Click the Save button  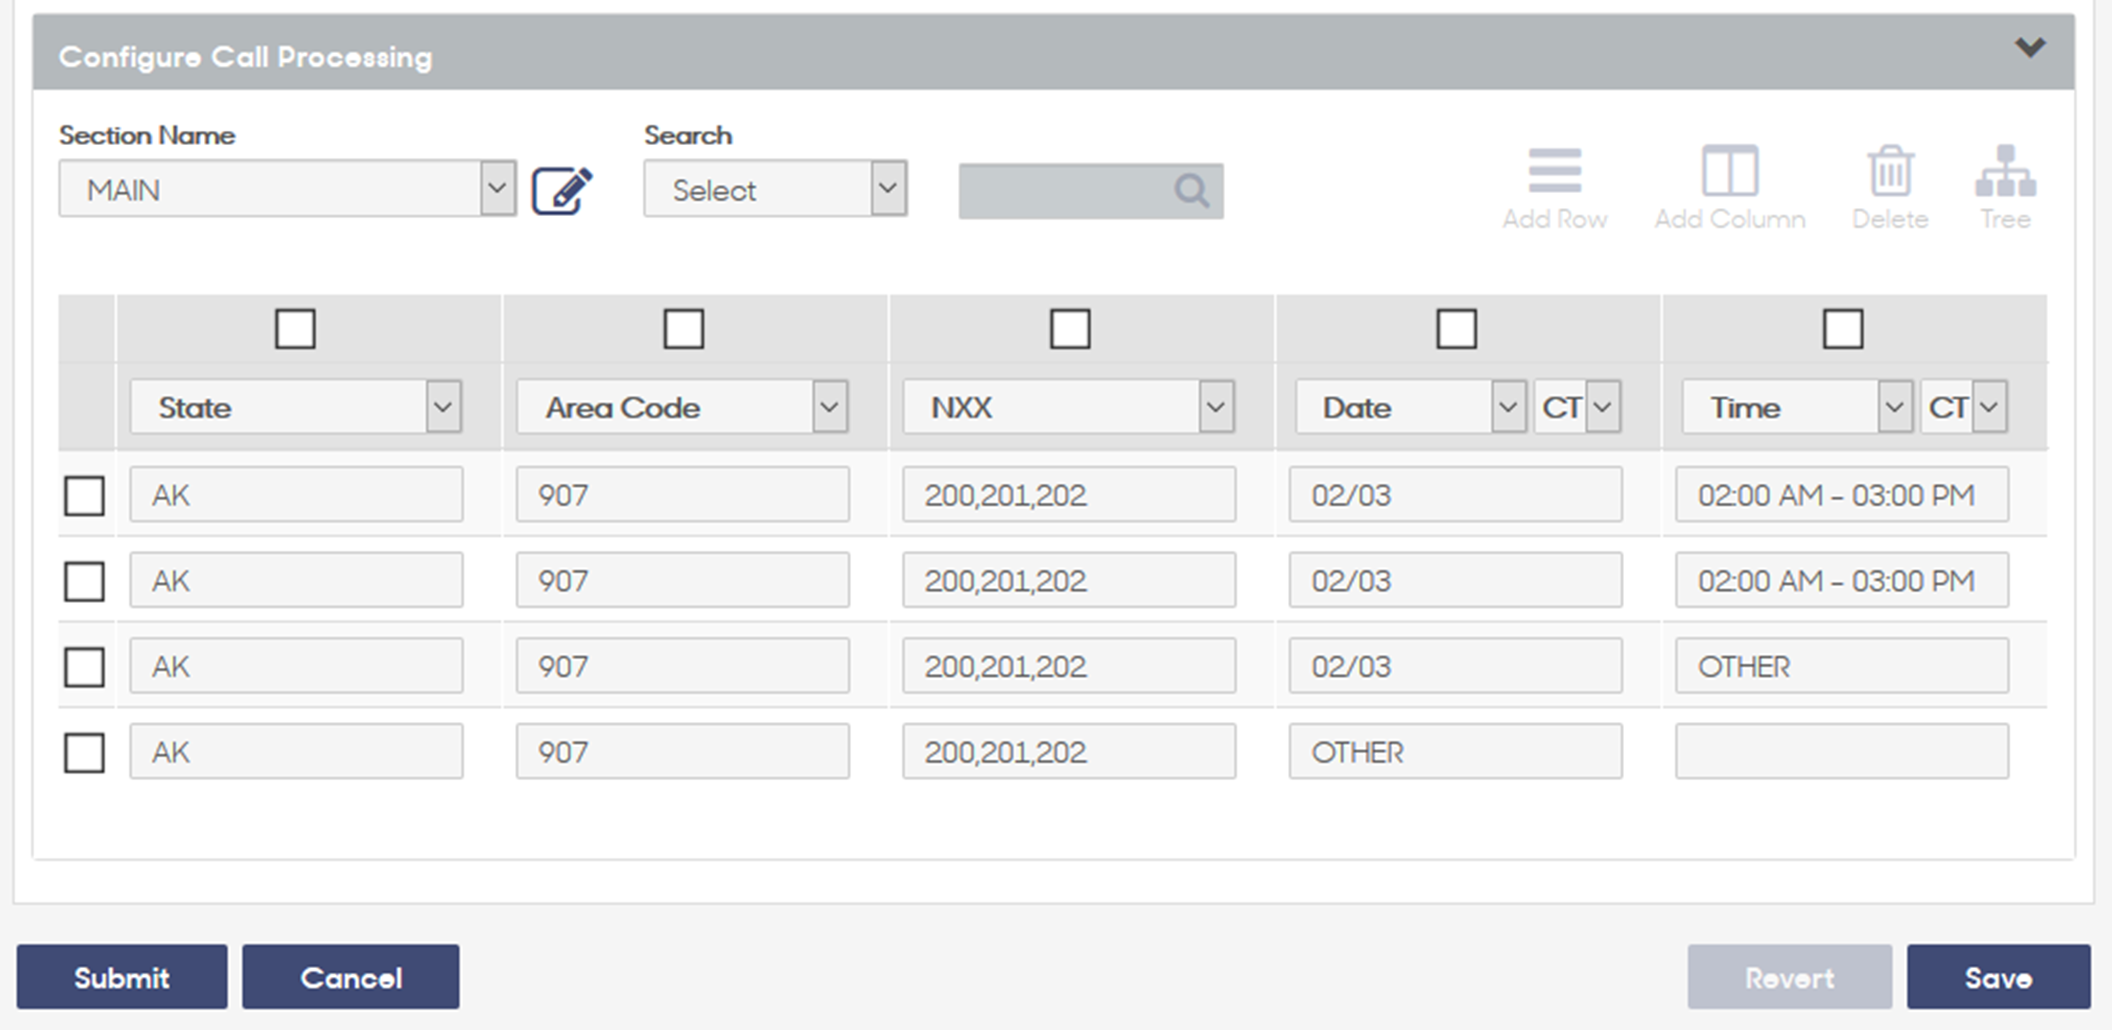pyautogui.click(x=1998, y=977)
